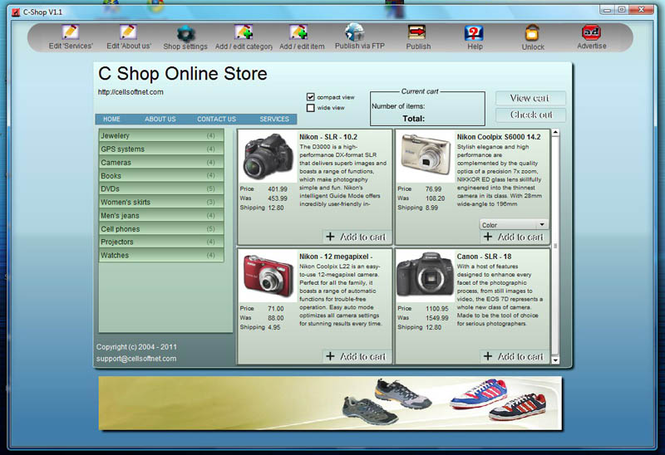Click the 'Canon - SLR - 18' title
This screenshot has width=665, height=455.
coord(484,257)
